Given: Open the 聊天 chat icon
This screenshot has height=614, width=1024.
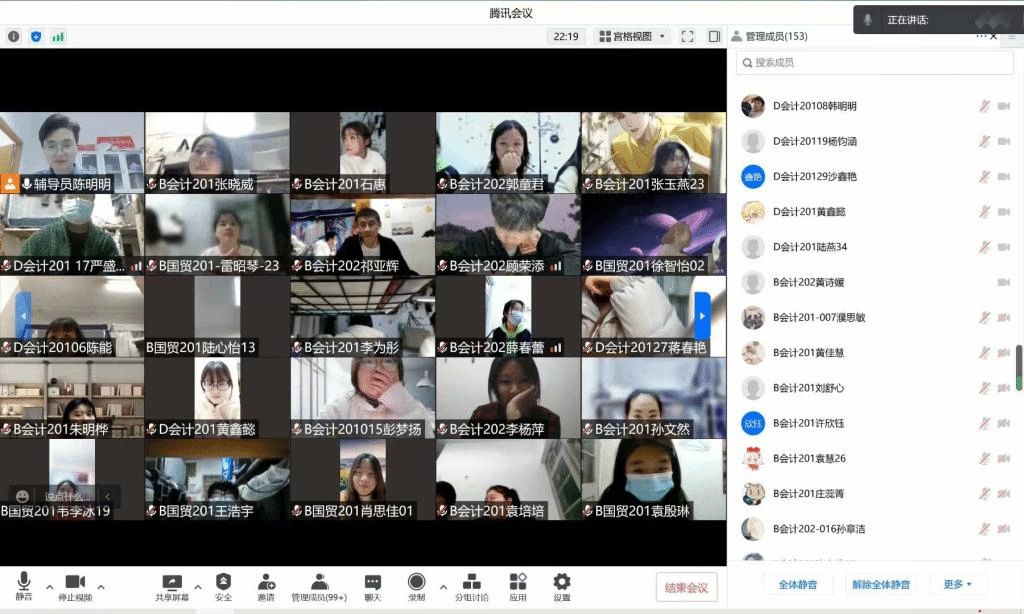Looking at the screenshot, I should (x=372, y=586).
